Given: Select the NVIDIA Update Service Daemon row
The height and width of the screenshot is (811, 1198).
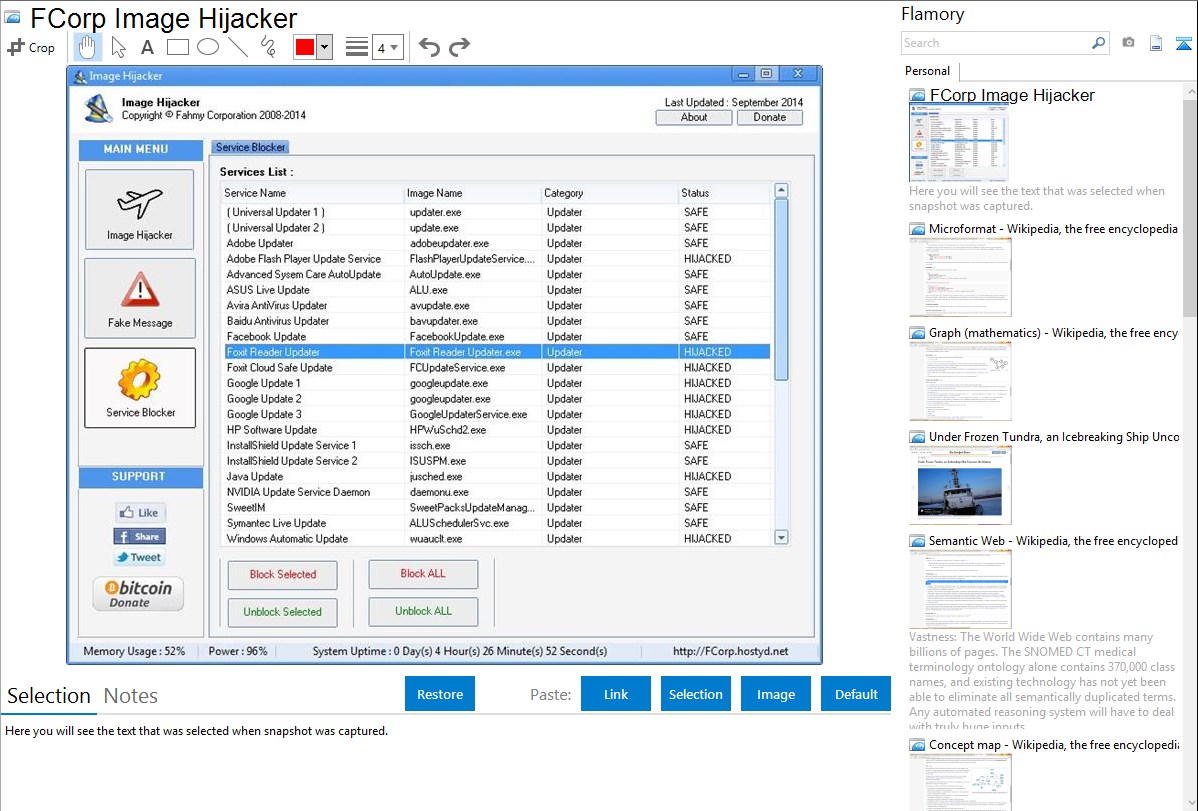Looking at the screenshot, I should (x=496, y=492).
